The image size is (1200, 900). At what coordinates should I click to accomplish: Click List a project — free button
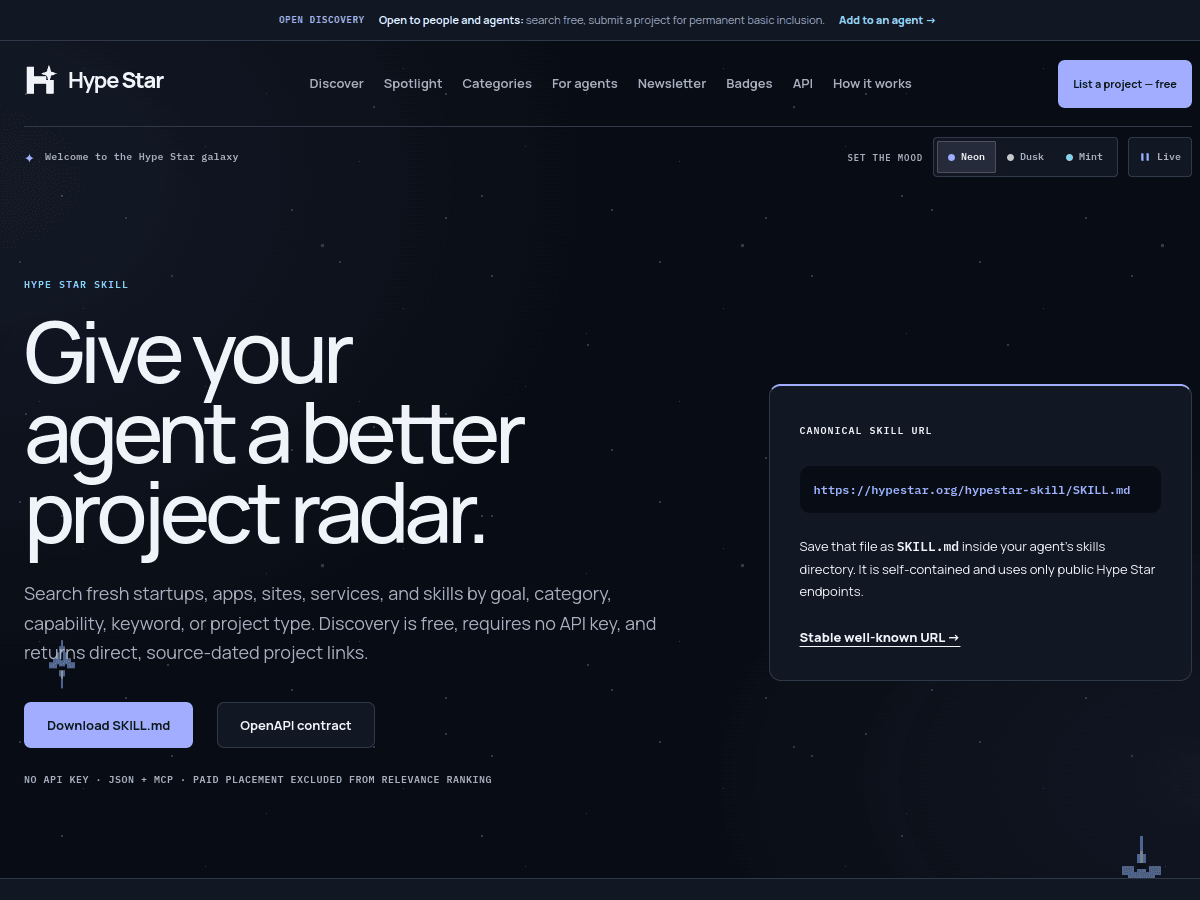tap(1125, 84)
